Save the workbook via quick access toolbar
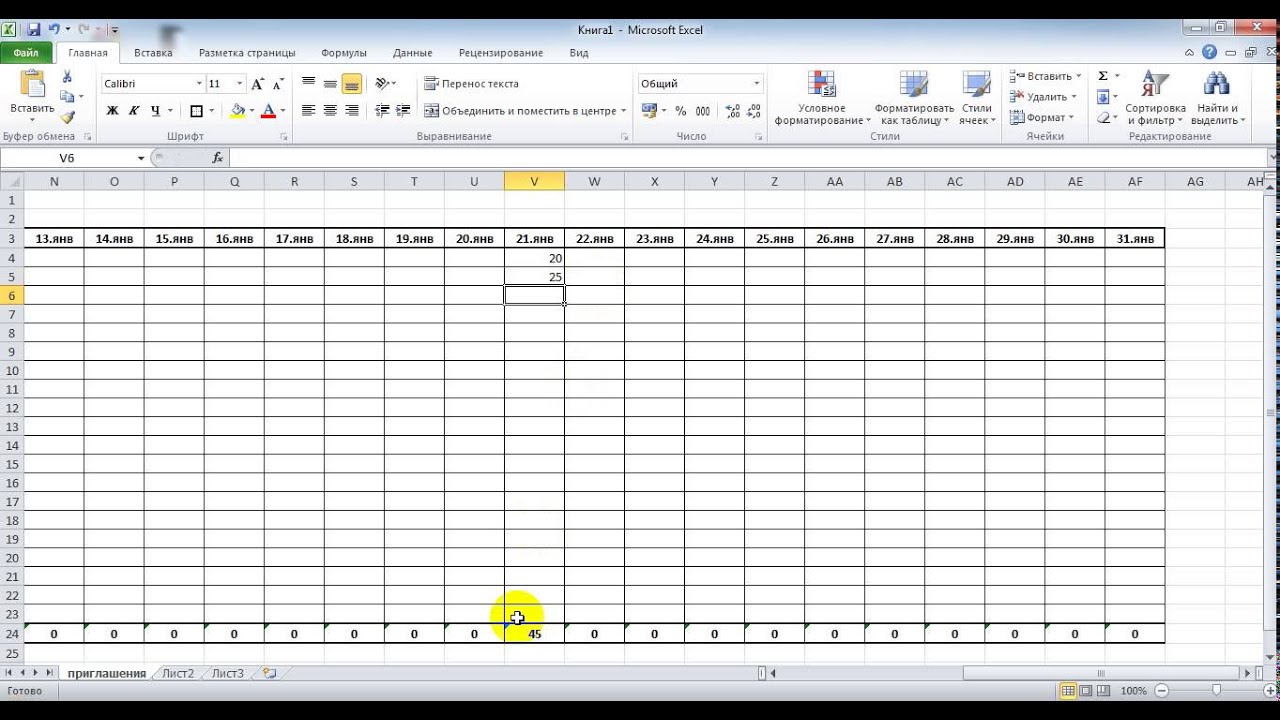The height and width of the screenshot is (720, 1280). (x=34, y=30)
